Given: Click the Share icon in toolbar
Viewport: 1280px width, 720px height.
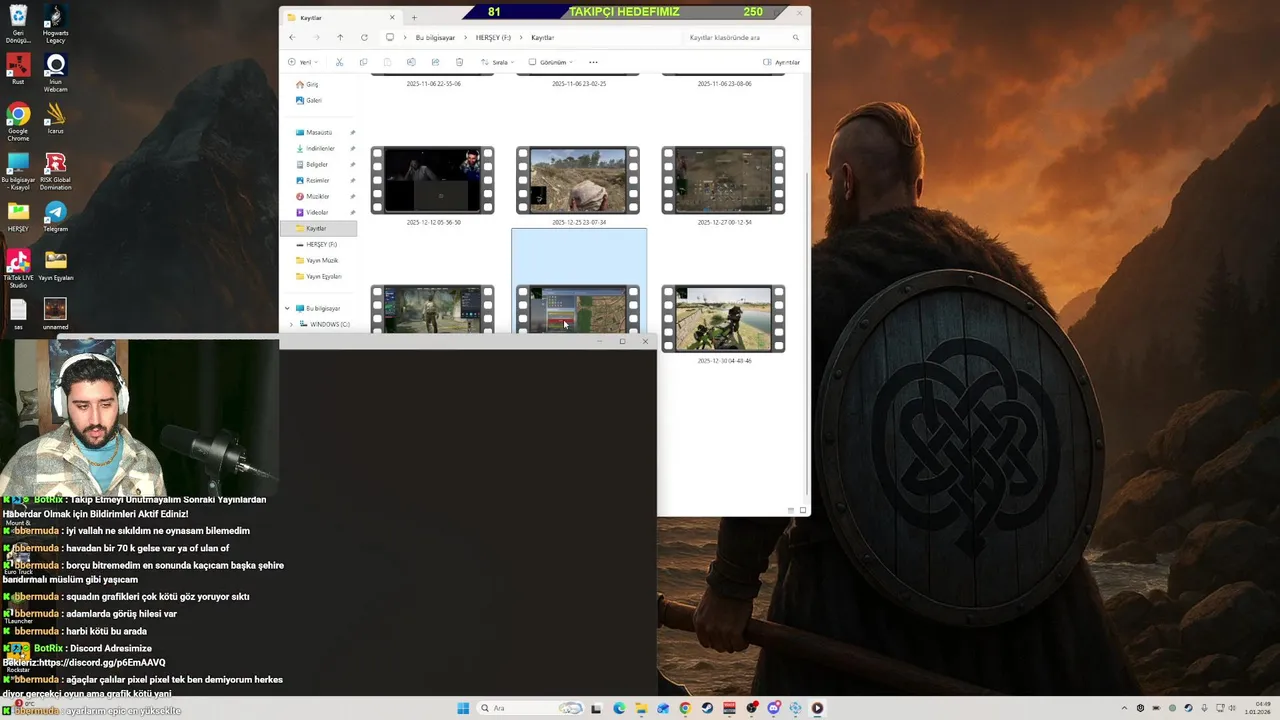Looking at the screenshot, I should click(435, 62).
